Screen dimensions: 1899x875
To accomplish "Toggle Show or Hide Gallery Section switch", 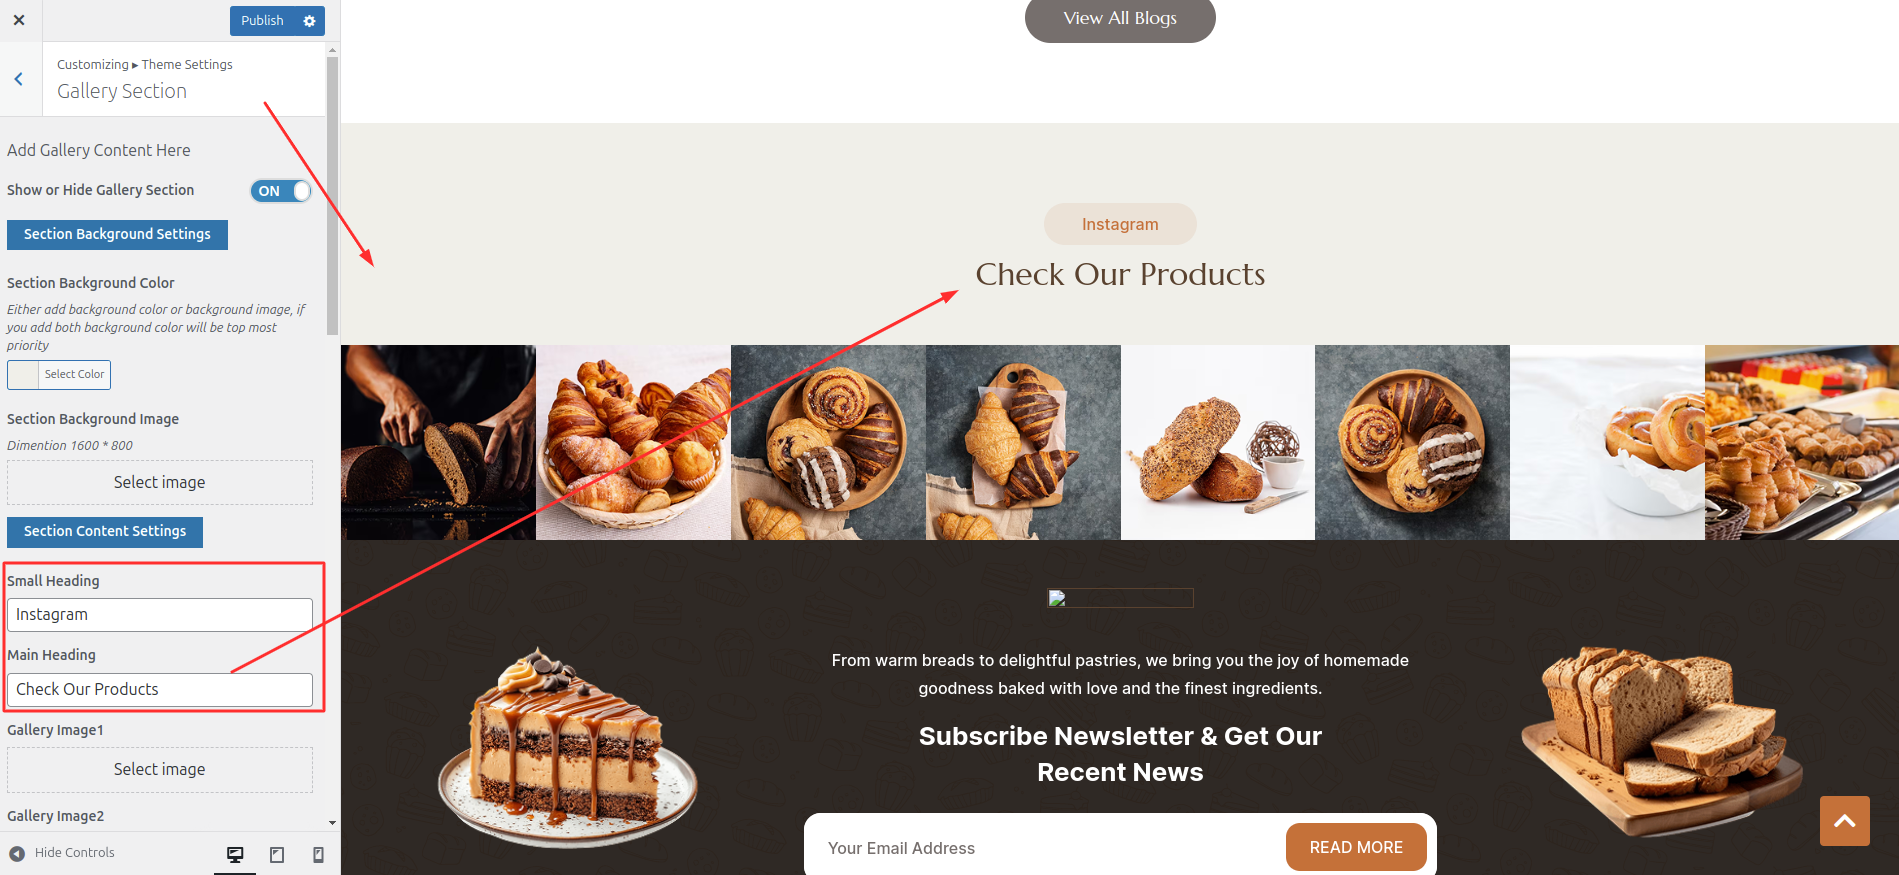I will pos(280,191).
